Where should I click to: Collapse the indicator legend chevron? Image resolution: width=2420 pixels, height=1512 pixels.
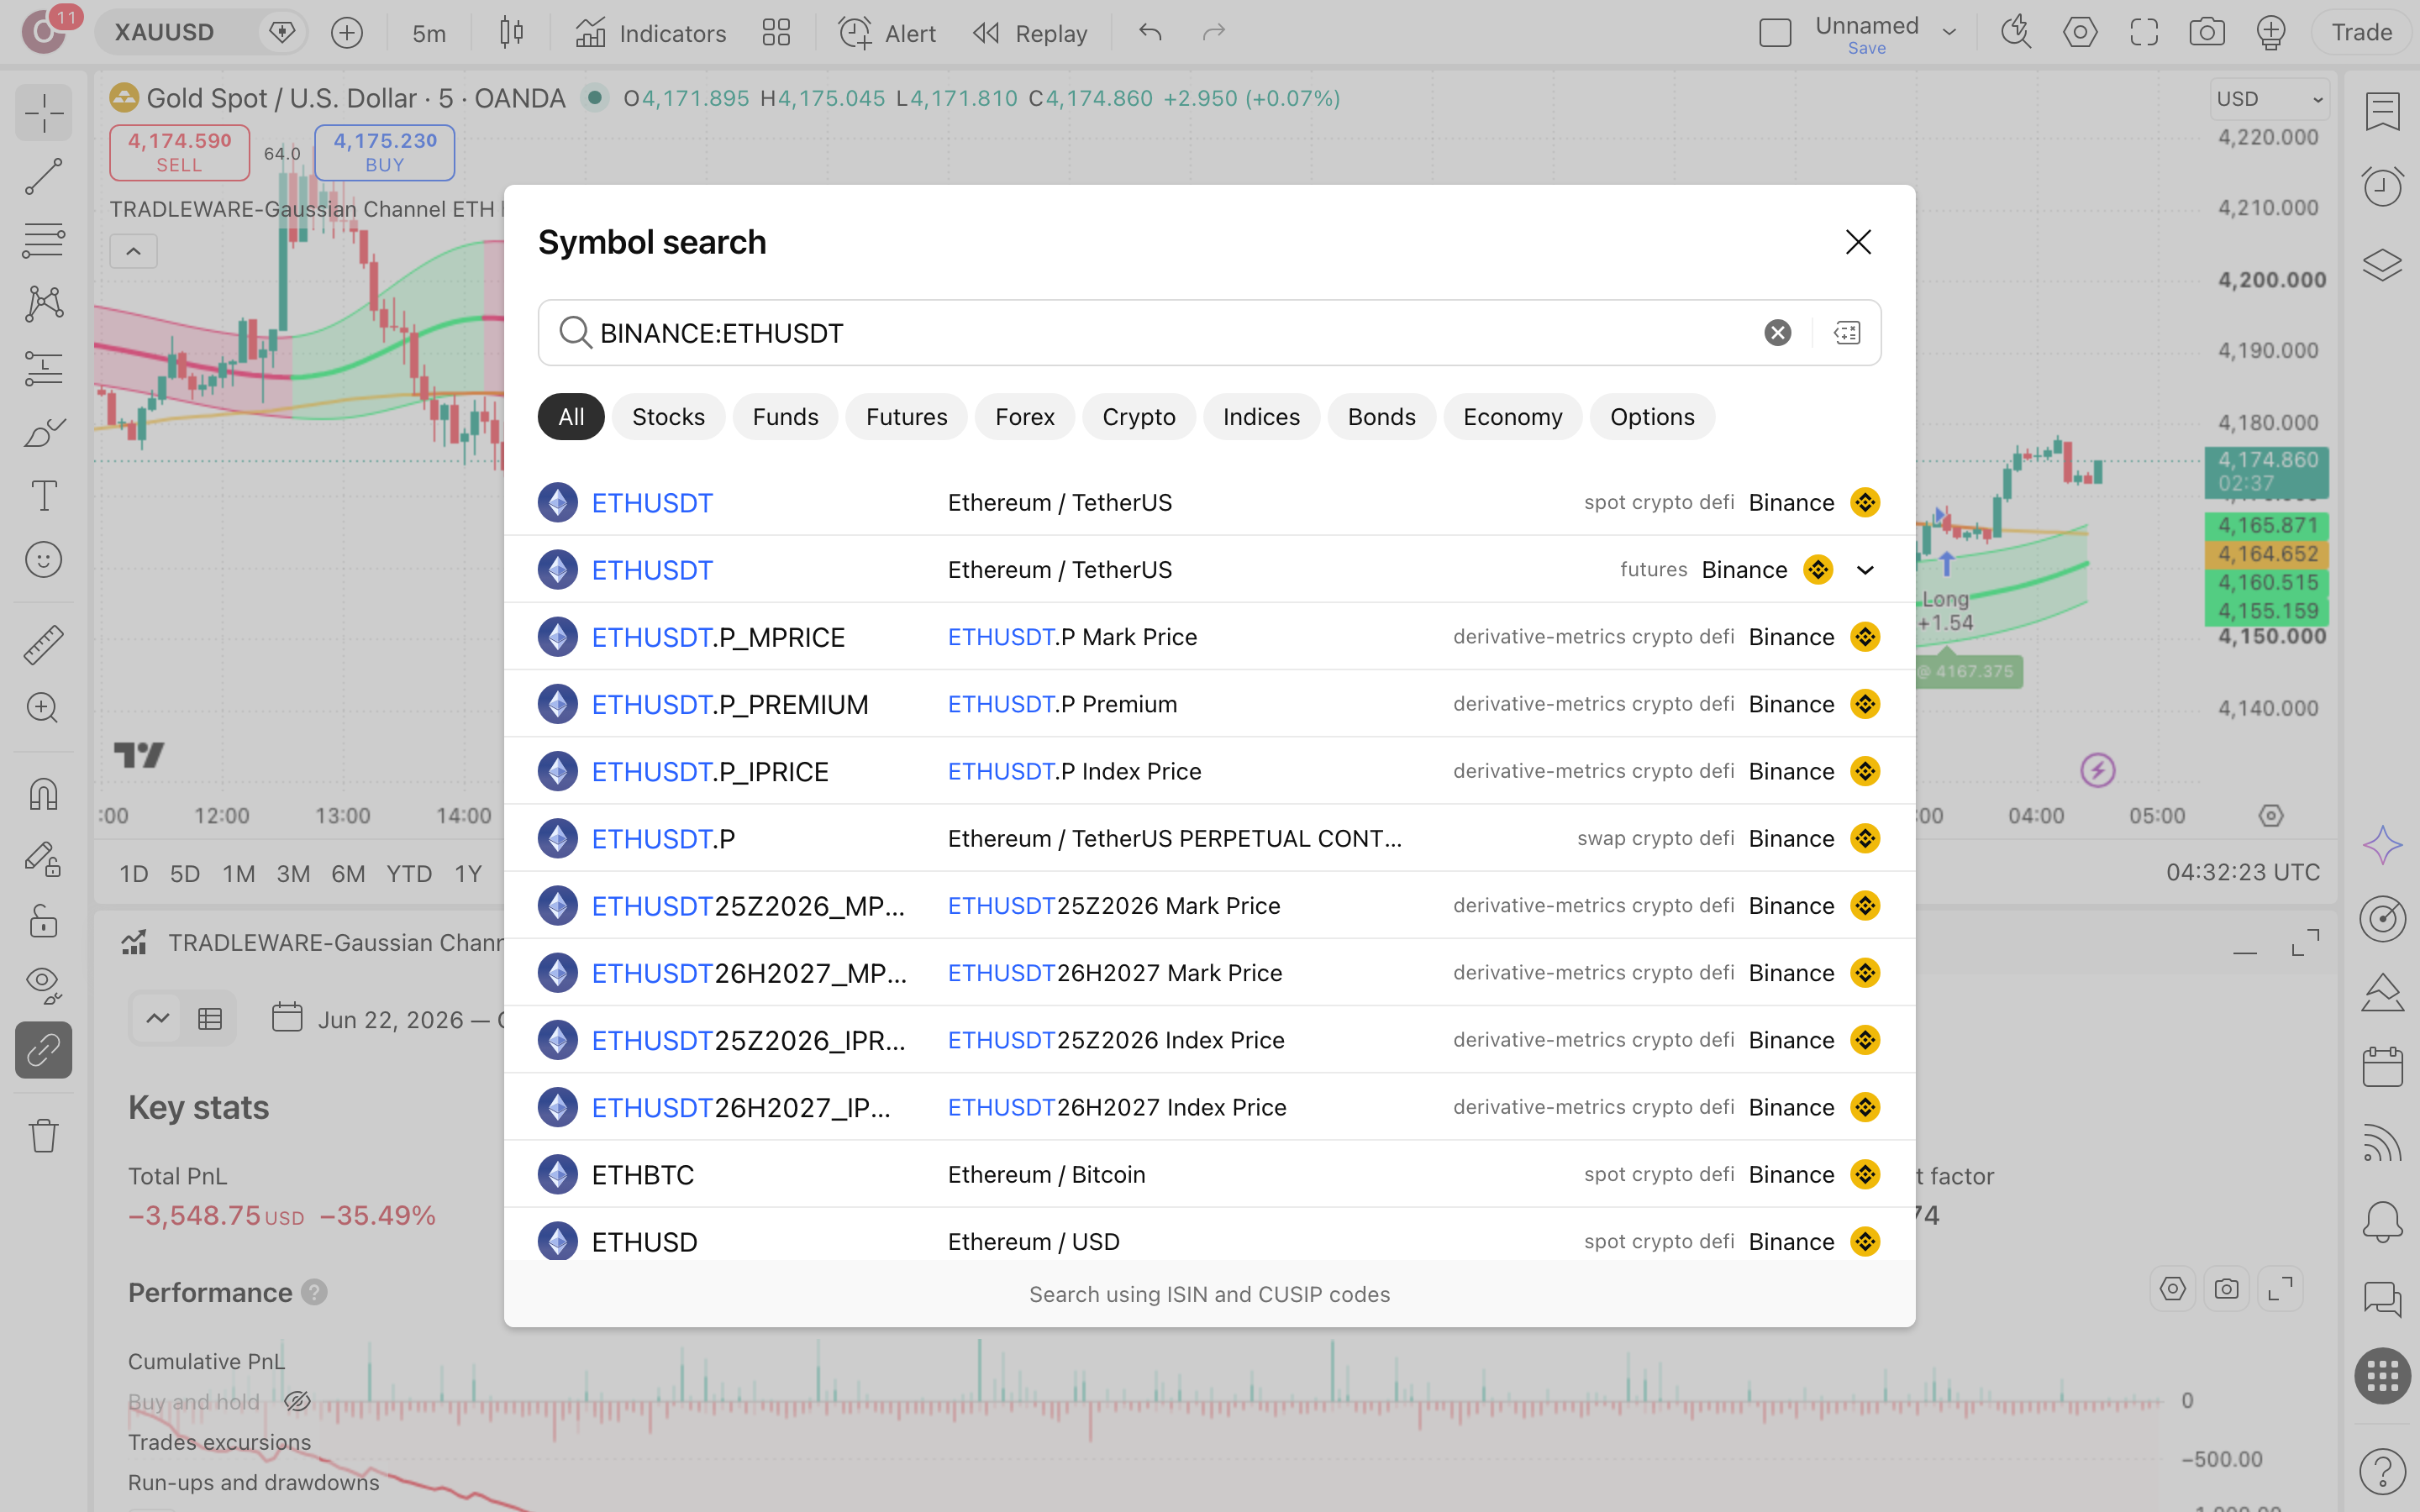133,251
